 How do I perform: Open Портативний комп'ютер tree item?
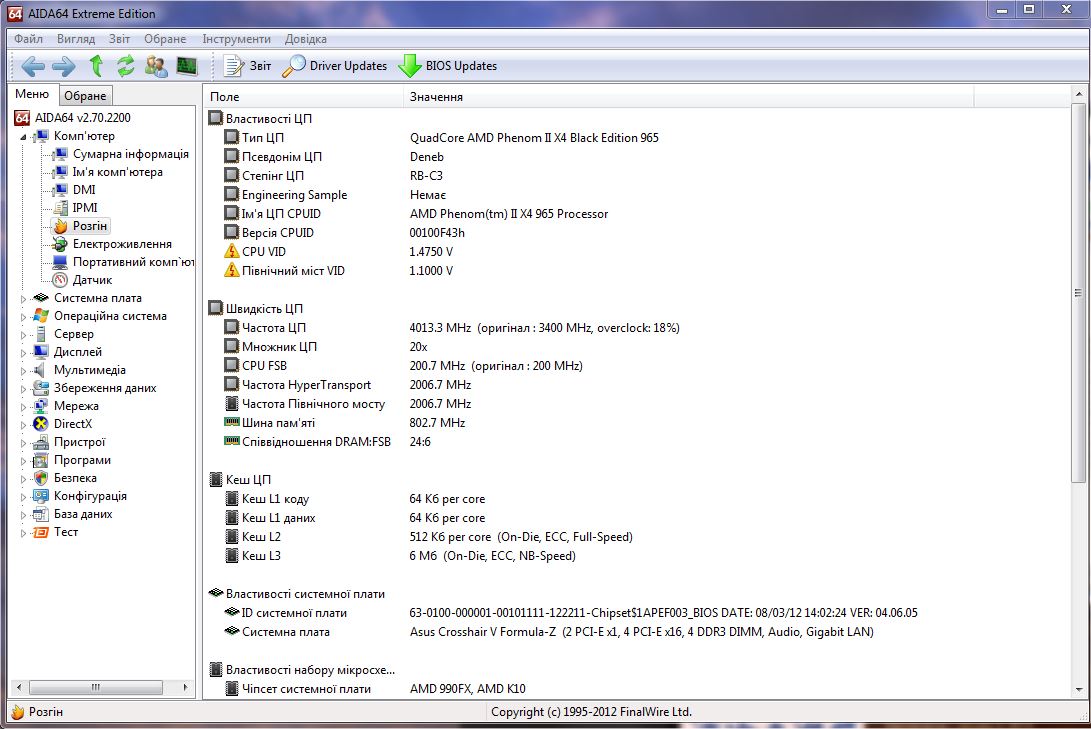[123, 262]
